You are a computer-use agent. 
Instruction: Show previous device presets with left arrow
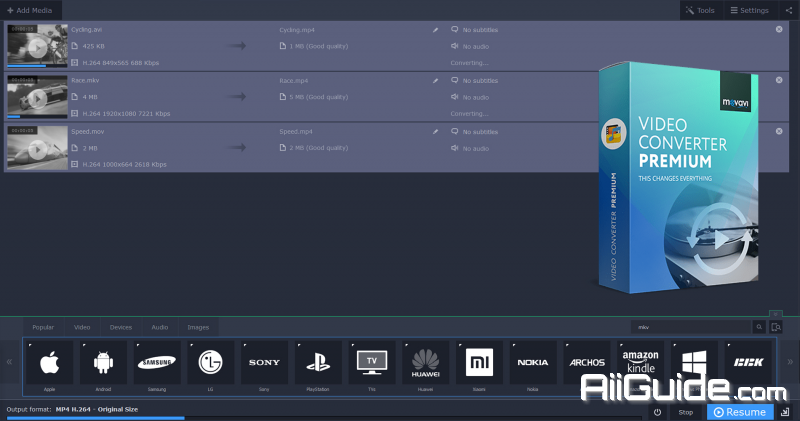pos(9,362)
